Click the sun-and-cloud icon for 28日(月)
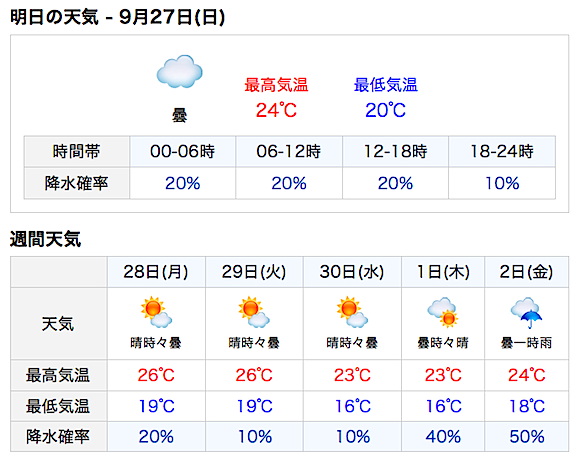The image size is (576, 457). pos(156,312)
